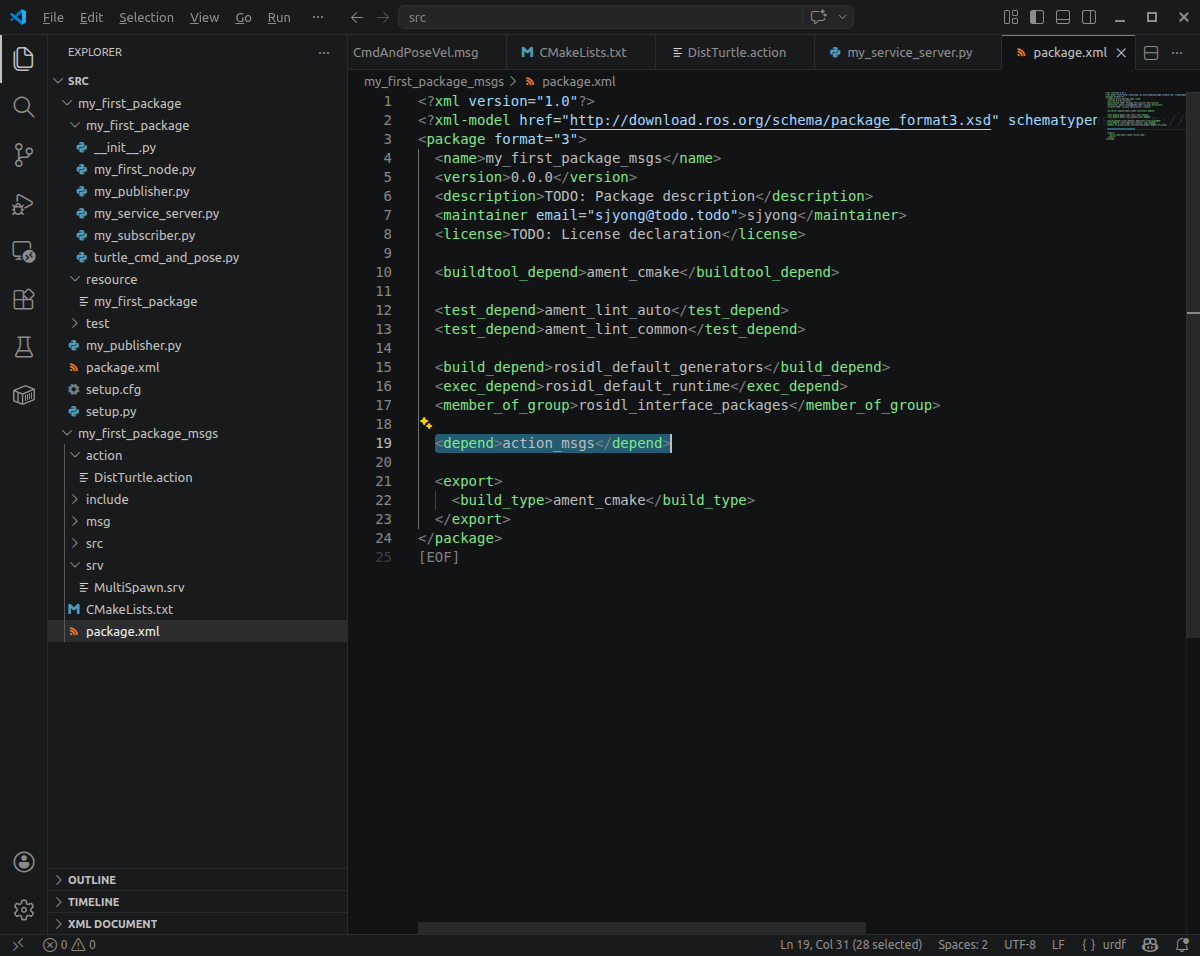This screenshot has width=1200, height=956.
Task: Click the my_first_package_msgs breadcrumb
Action: [x=434, y=82]
